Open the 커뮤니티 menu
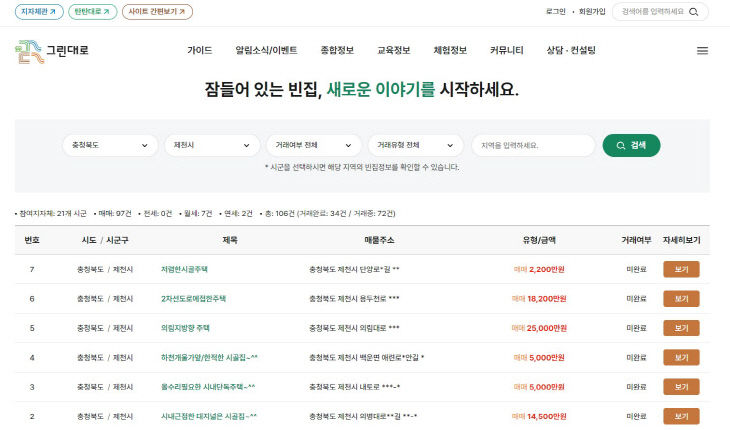Screen dimensions: 730x430 [x=507, y=50]
